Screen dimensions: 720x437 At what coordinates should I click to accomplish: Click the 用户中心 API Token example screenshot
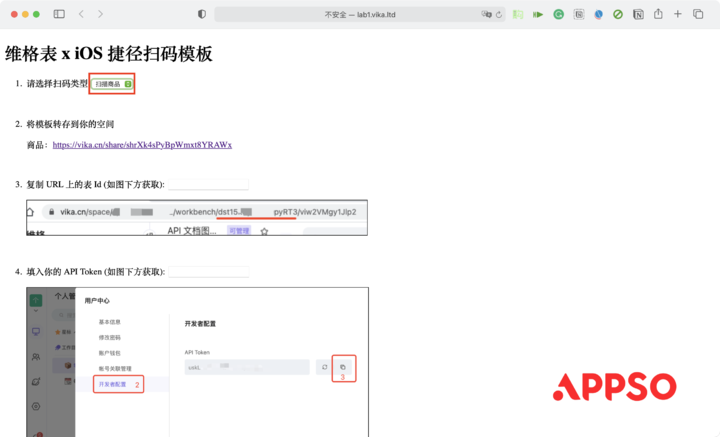pos(197,362)
